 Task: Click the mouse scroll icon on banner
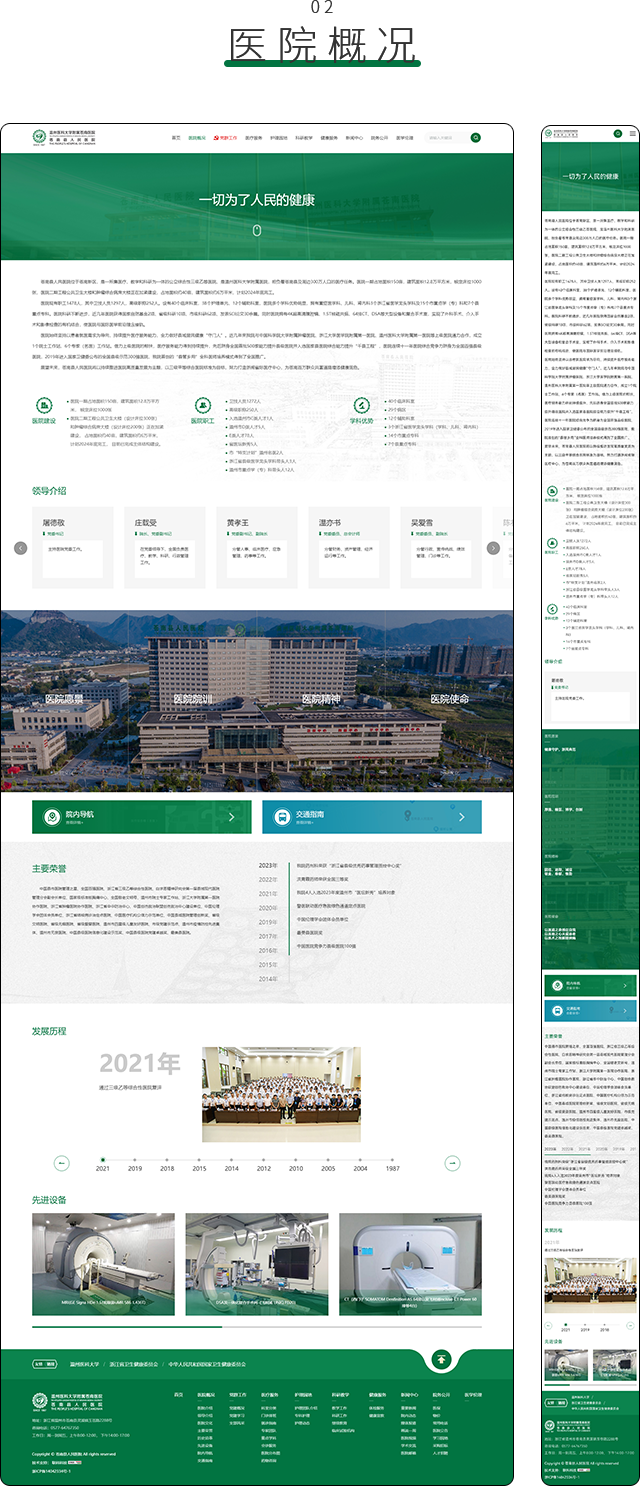[x=257, y=230]
